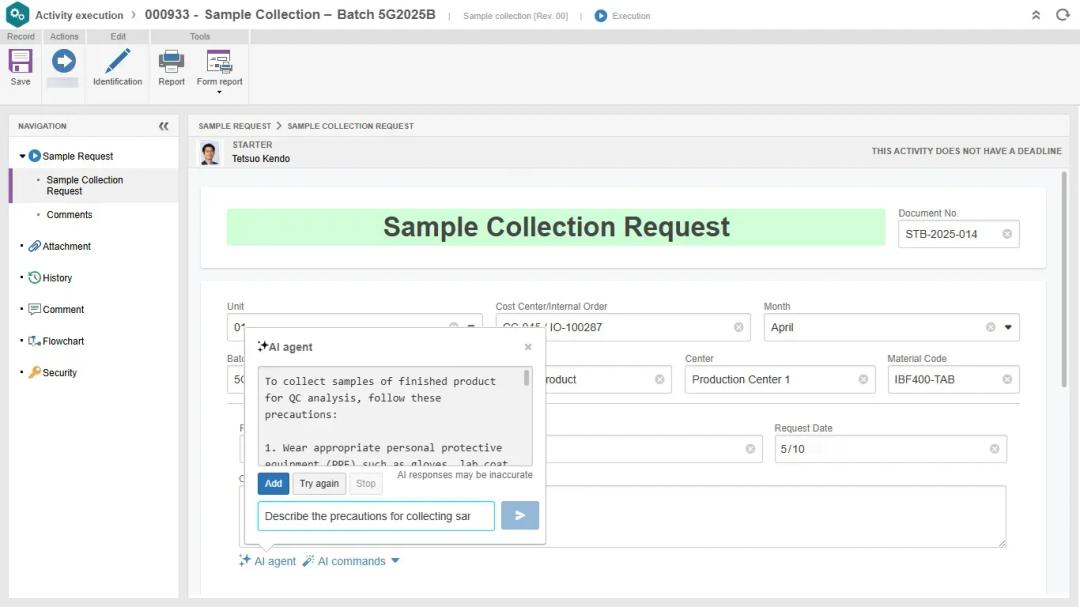Open Attachment in the navigation

(66, 246)
